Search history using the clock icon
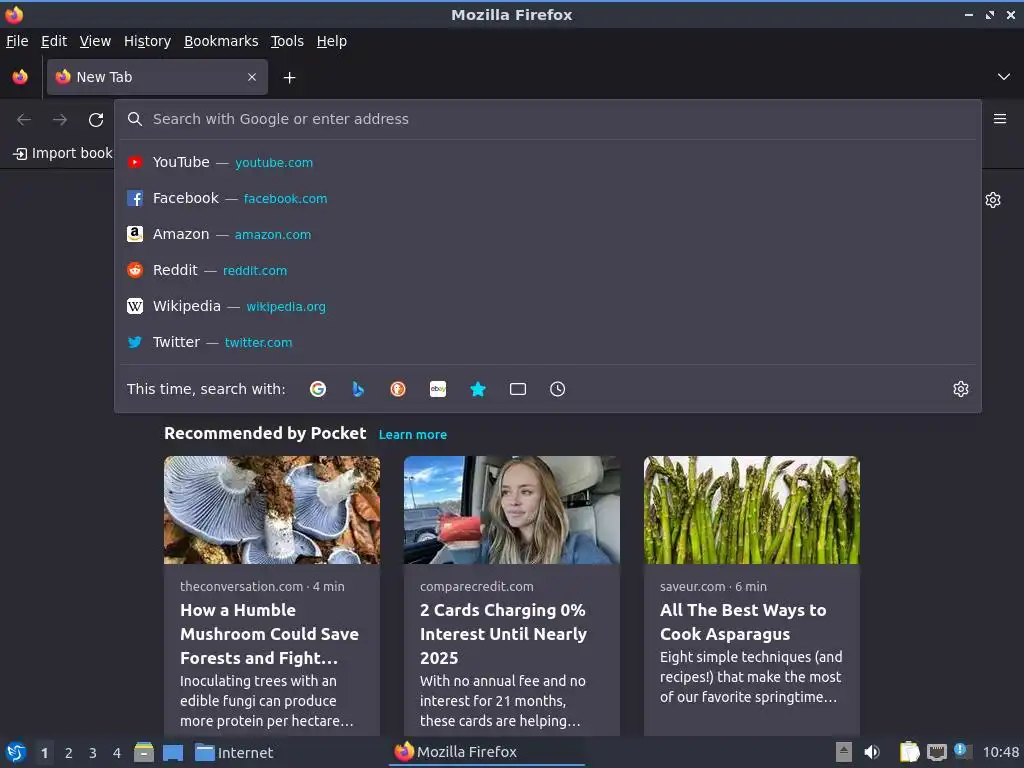 (x=558, y=389)
